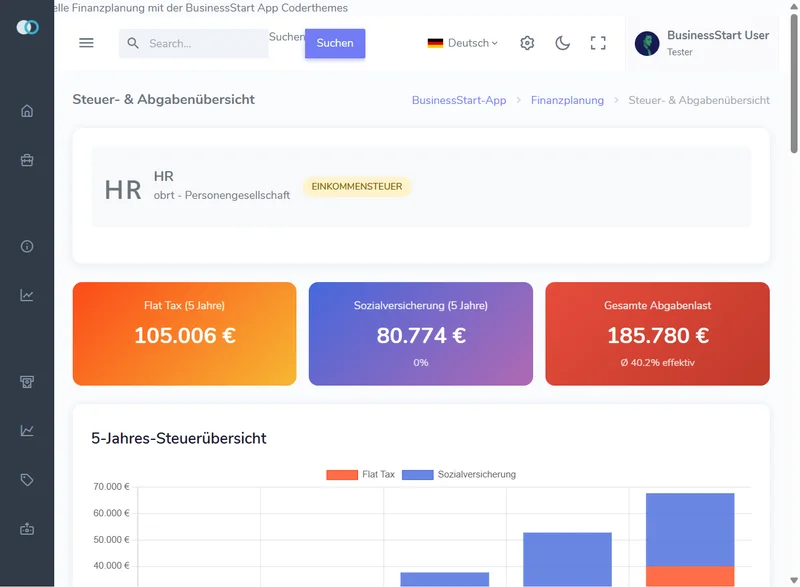Open the home icon in sidebar
800x587 pixels.
27,111
